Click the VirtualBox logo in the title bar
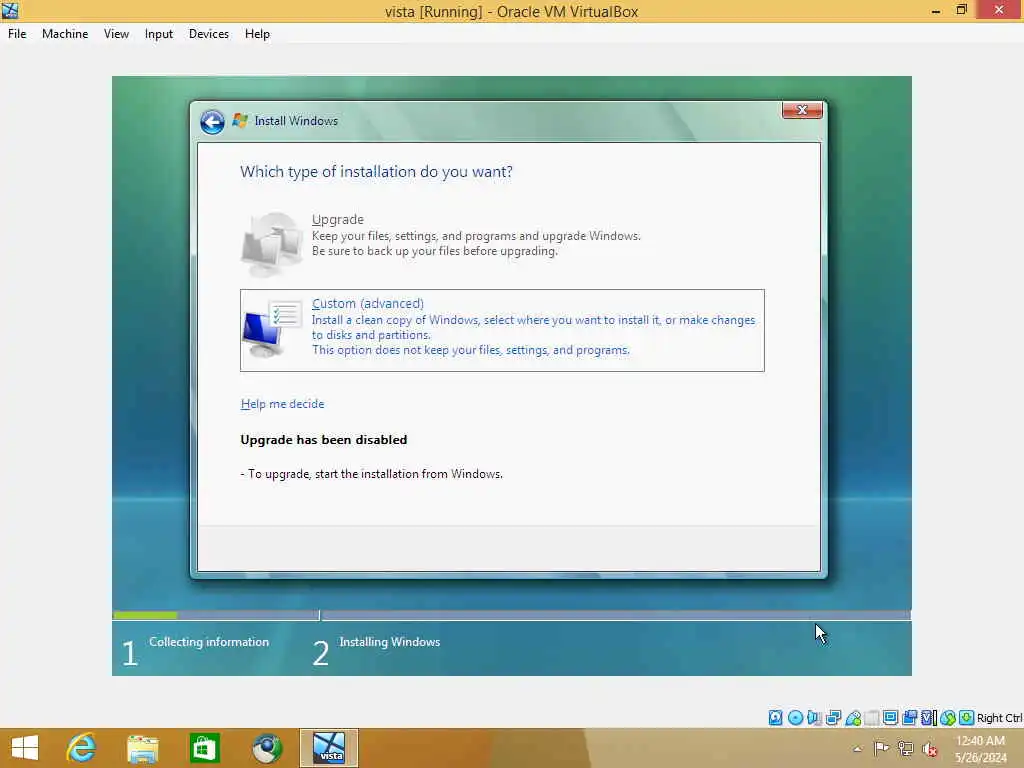 10,10
